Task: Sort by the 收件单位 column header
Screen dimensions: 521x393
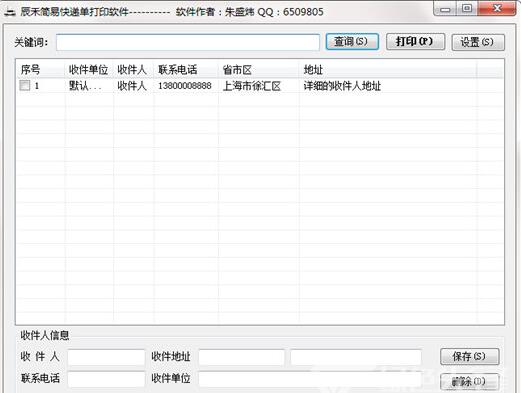Action: click(x=89, y=70)
